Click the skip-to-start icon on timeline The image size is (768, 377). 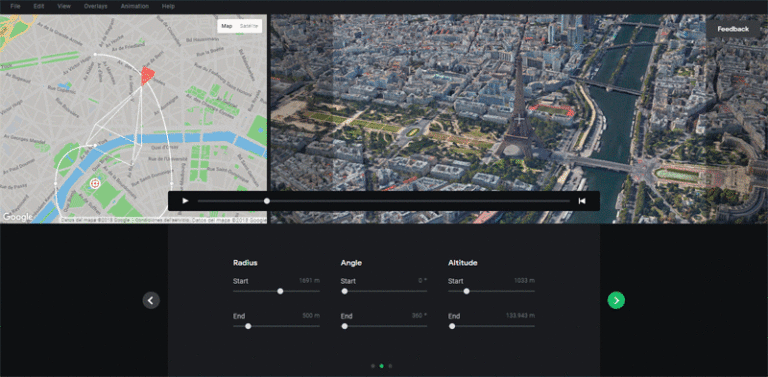582,201
